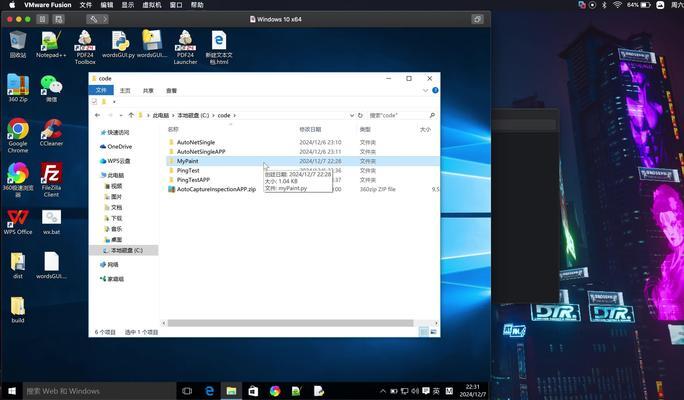Launch Google Chrome from the desktop
Viewport: 684px width, 400px height.
point(18,130)
